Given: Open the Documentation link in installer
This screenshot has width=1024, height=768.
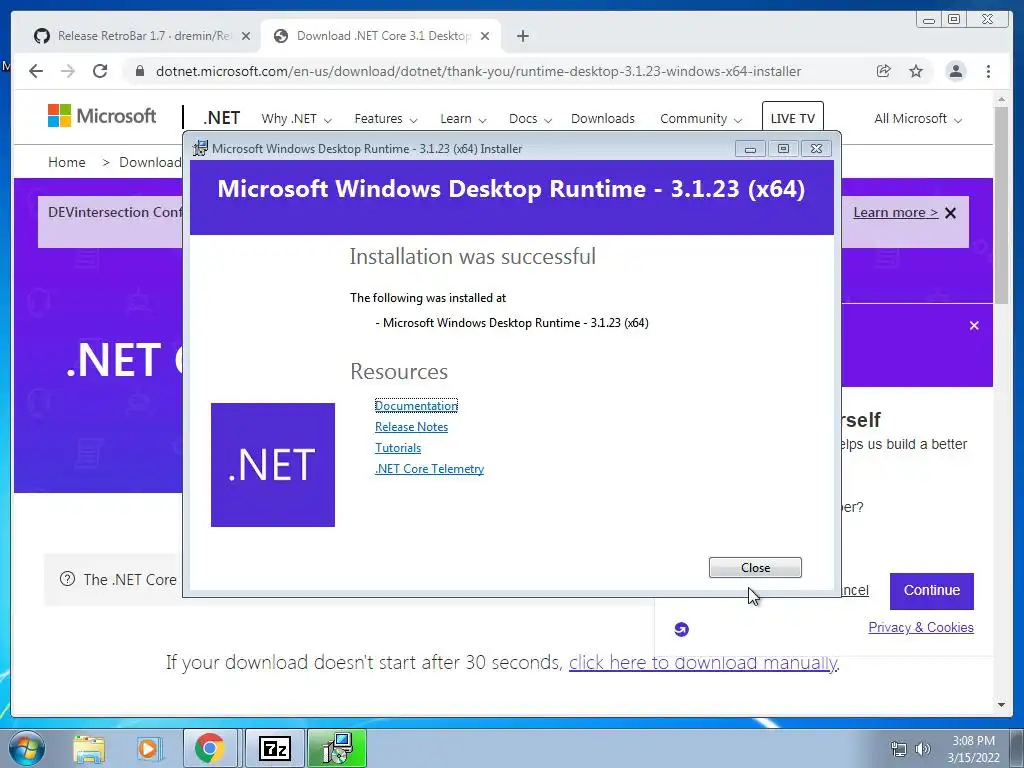Looking at the screenshot, I should [x=416, y=406].
